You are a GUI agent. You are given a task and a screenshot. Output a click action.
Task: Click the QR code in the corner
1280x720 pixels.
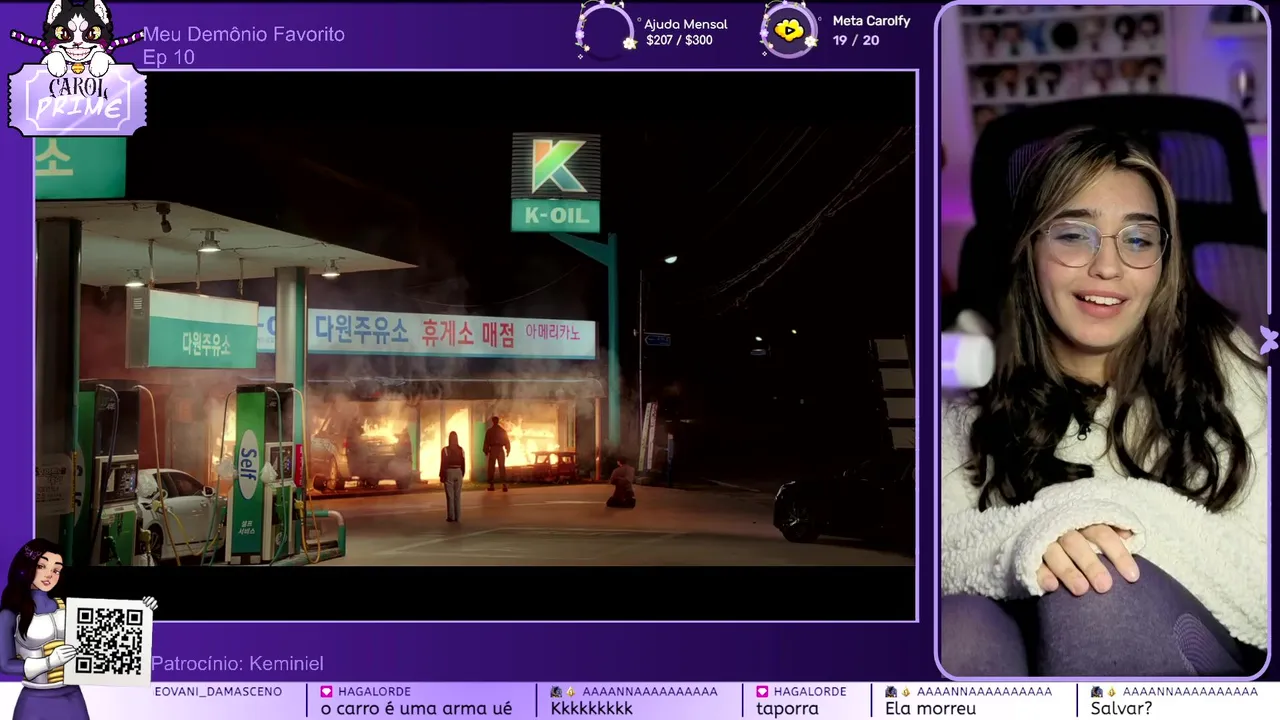(109, 641)
